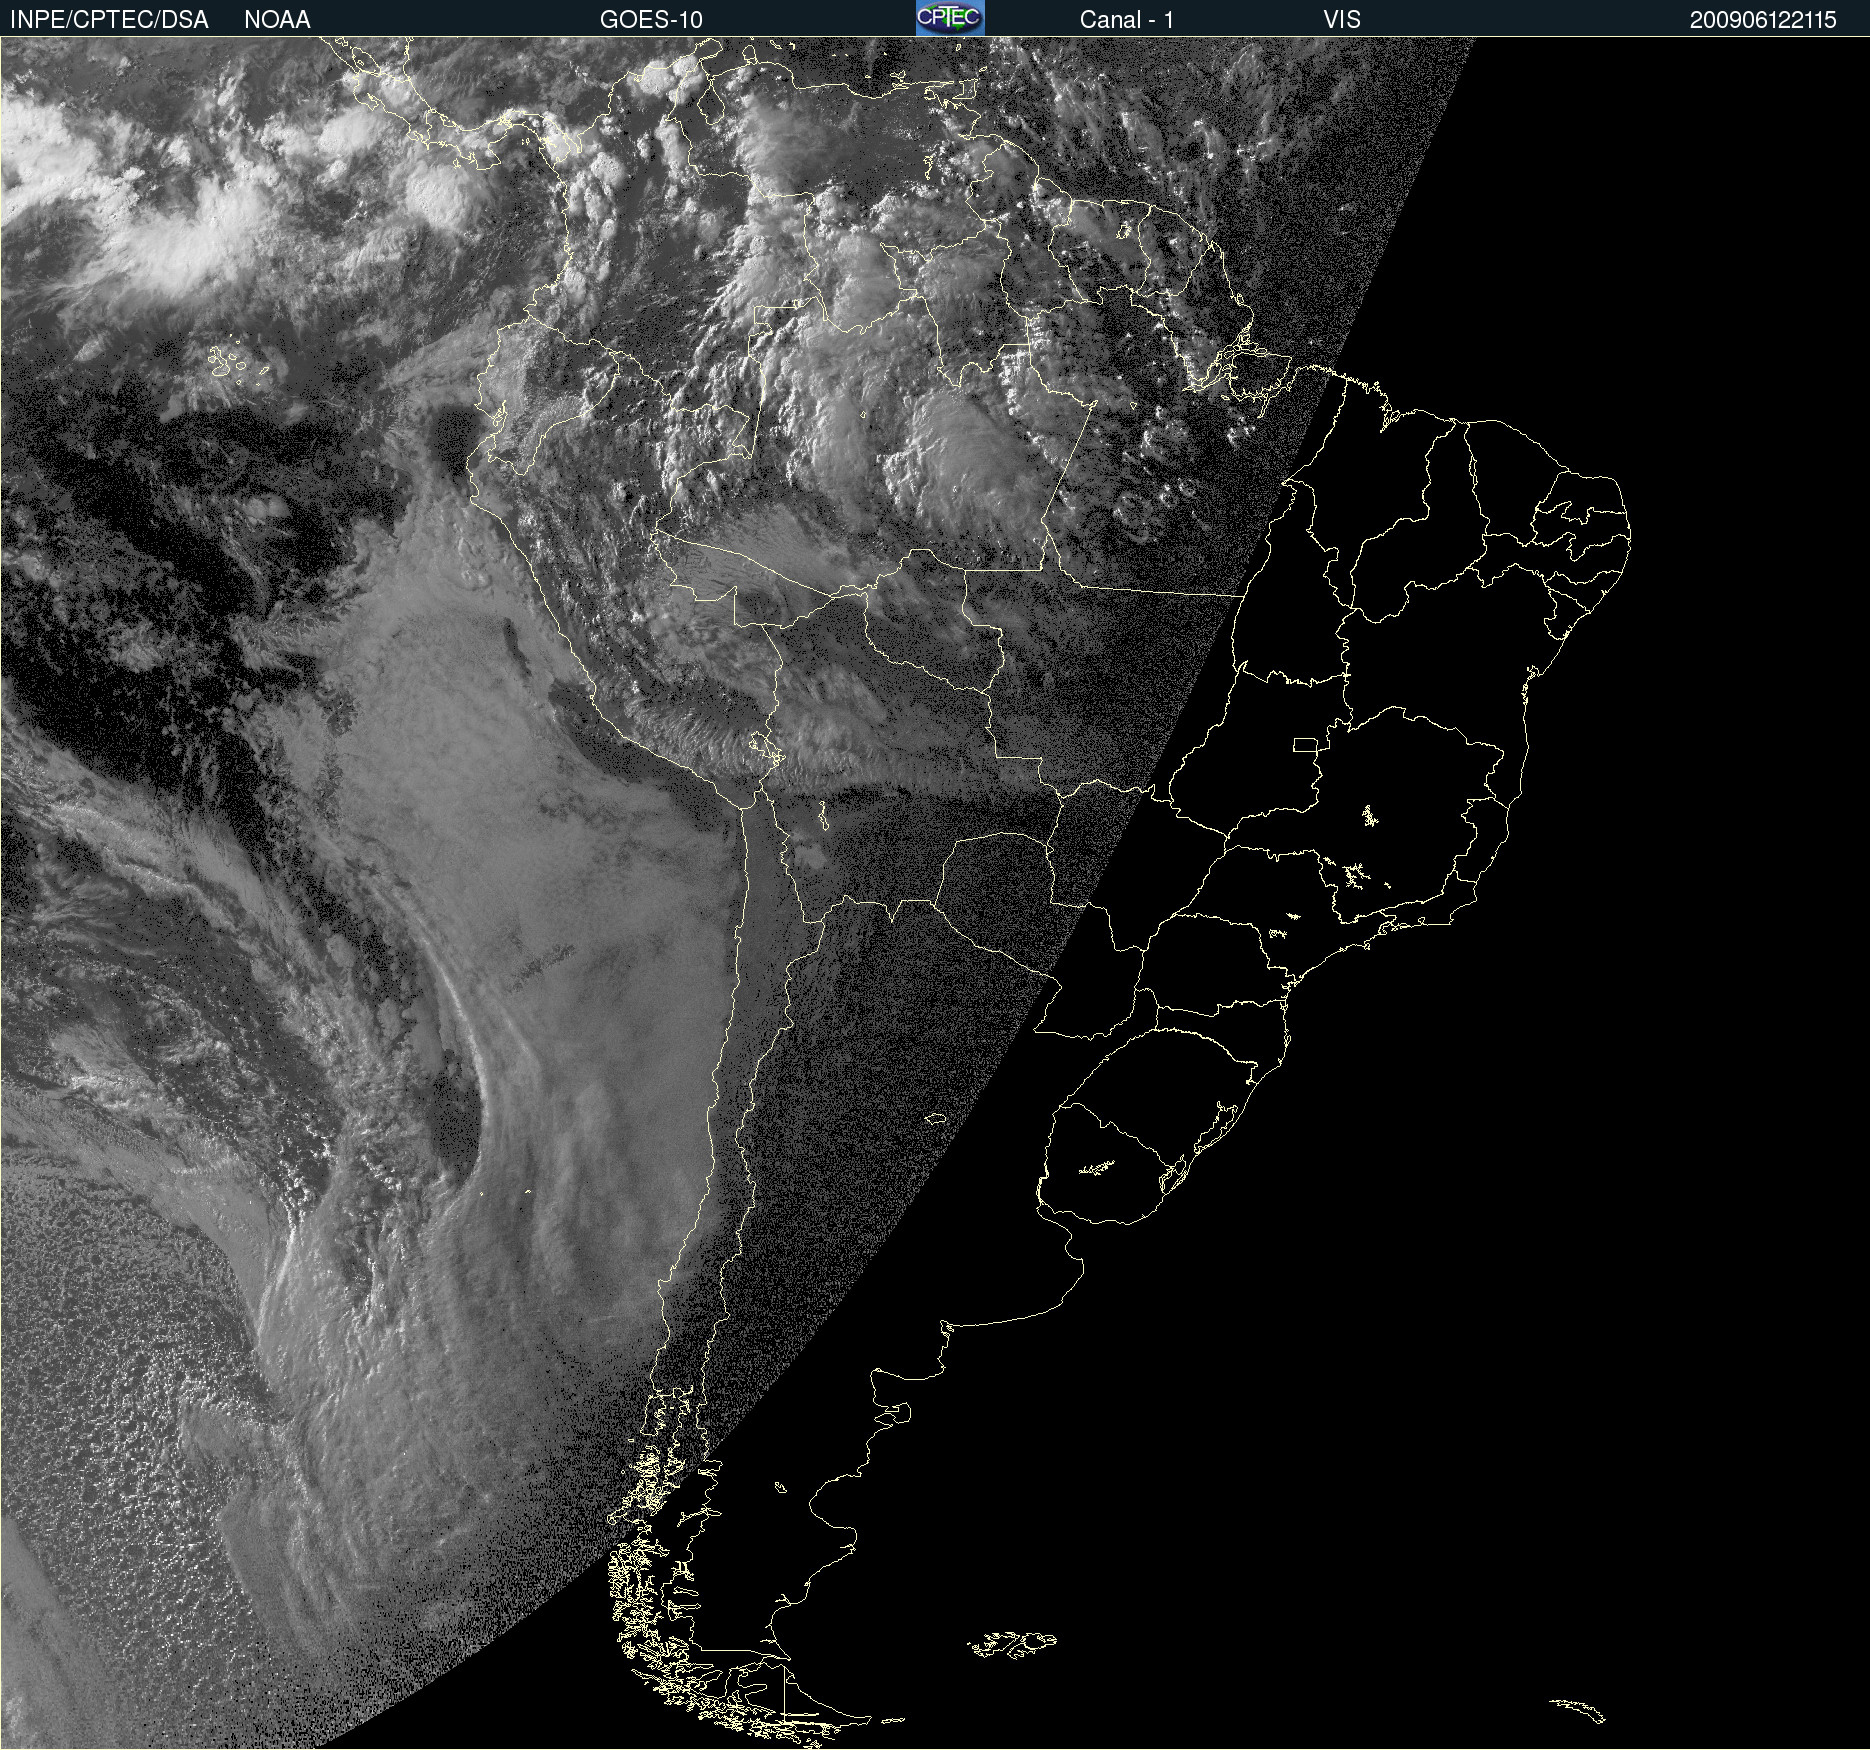
Task: Click the Canal - 1 label
Action: [1127, 20]
